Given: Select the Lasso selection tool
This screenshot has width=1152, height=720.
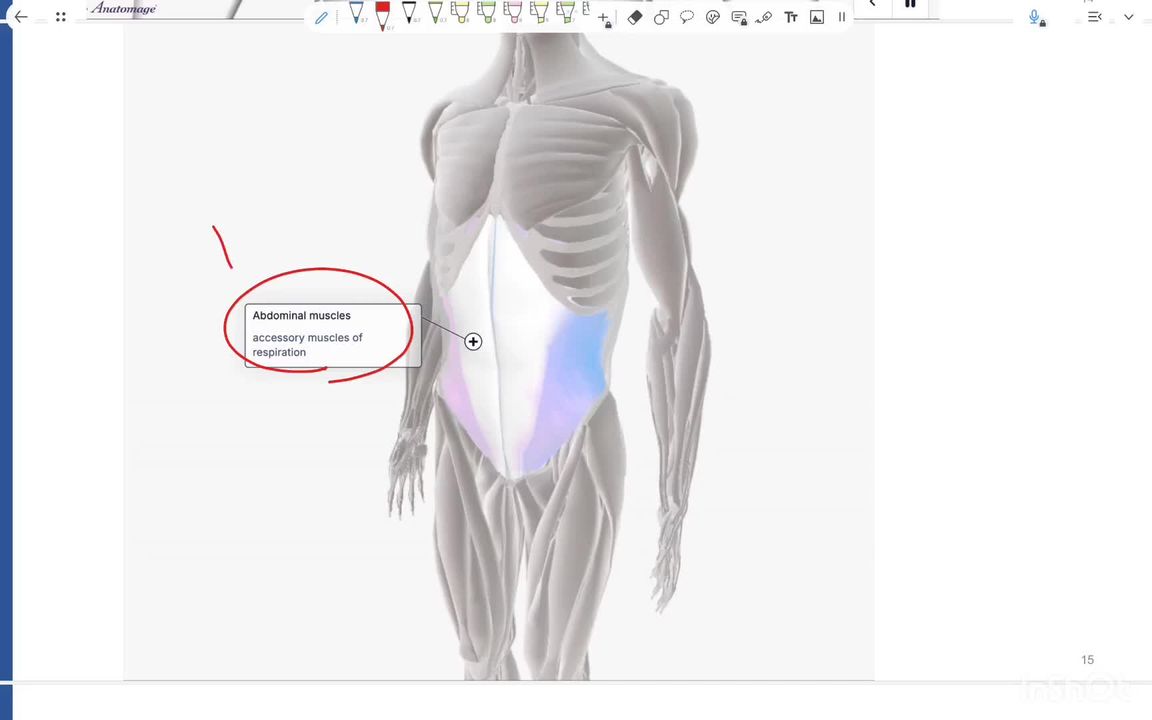Looking at the screenshot, I should click(661, 17).
